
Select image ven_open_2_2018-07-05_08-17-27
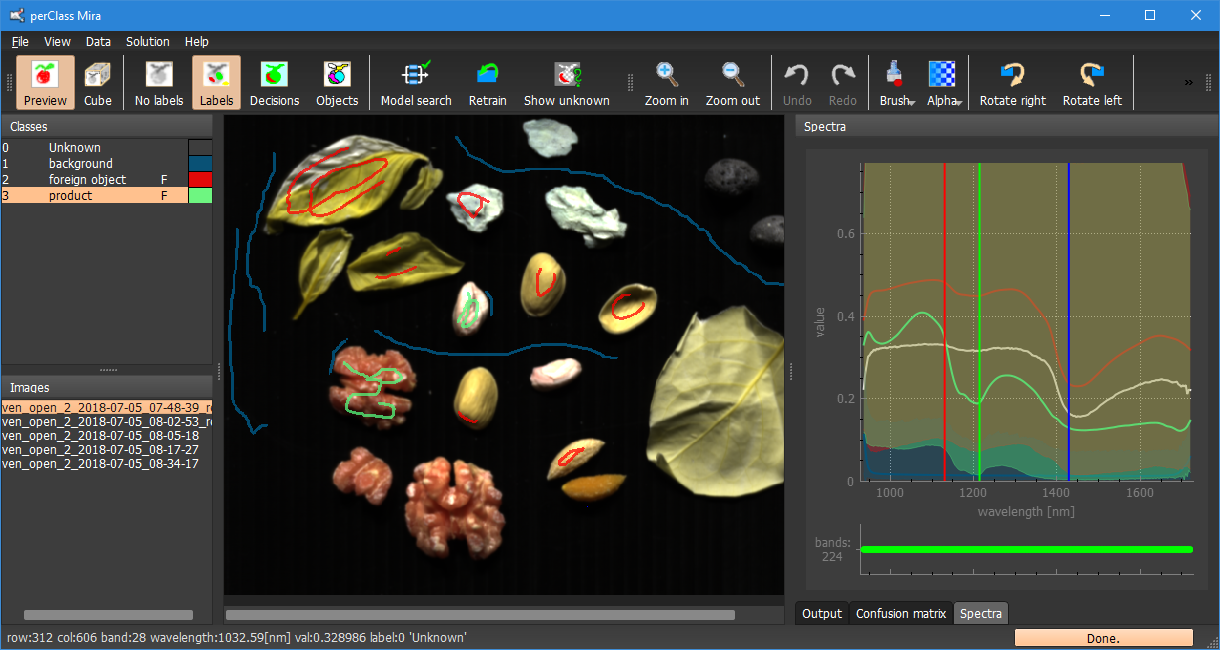100,450
